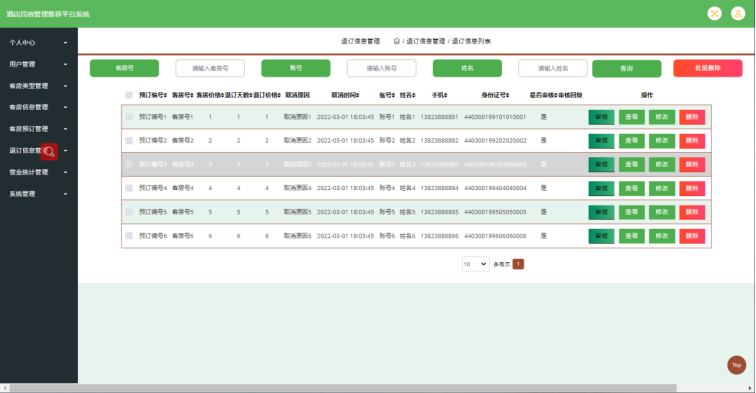Open the page size dropdown showing 10
The width and height of the screenshot is (756, 393).
(475, 264)
